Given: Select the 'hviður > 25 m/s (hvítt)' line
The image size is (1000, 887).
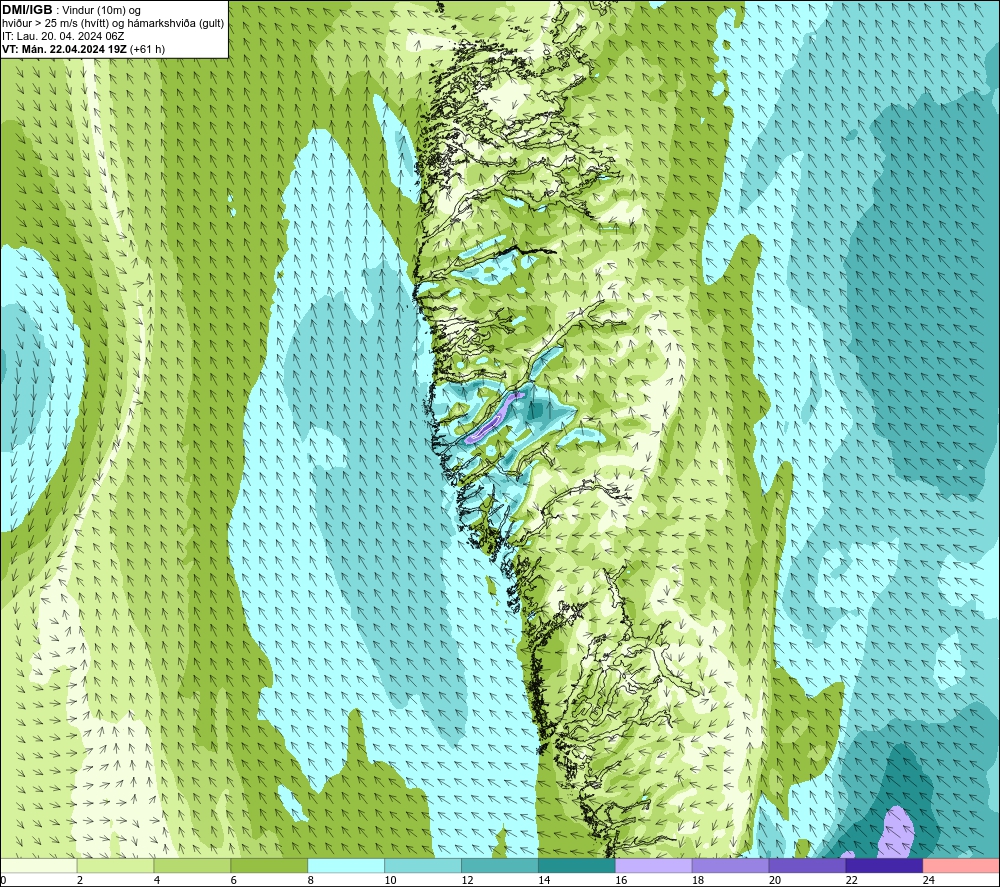Looking at the screenshot, I should (x=55, y=24).
